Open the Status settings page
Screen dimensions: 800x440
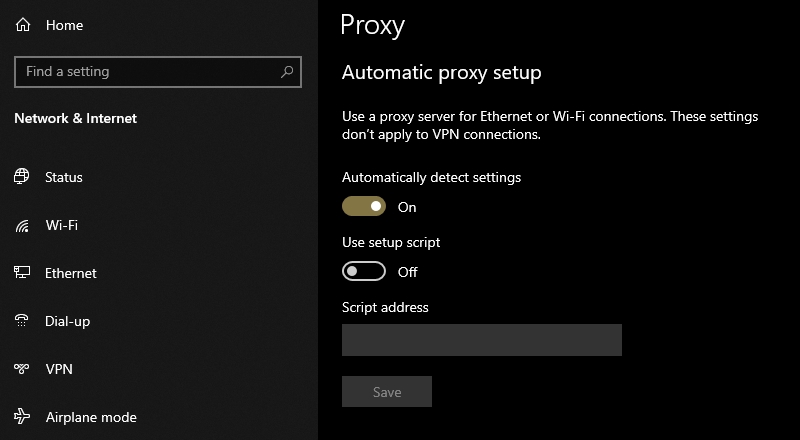coord(64,177)
